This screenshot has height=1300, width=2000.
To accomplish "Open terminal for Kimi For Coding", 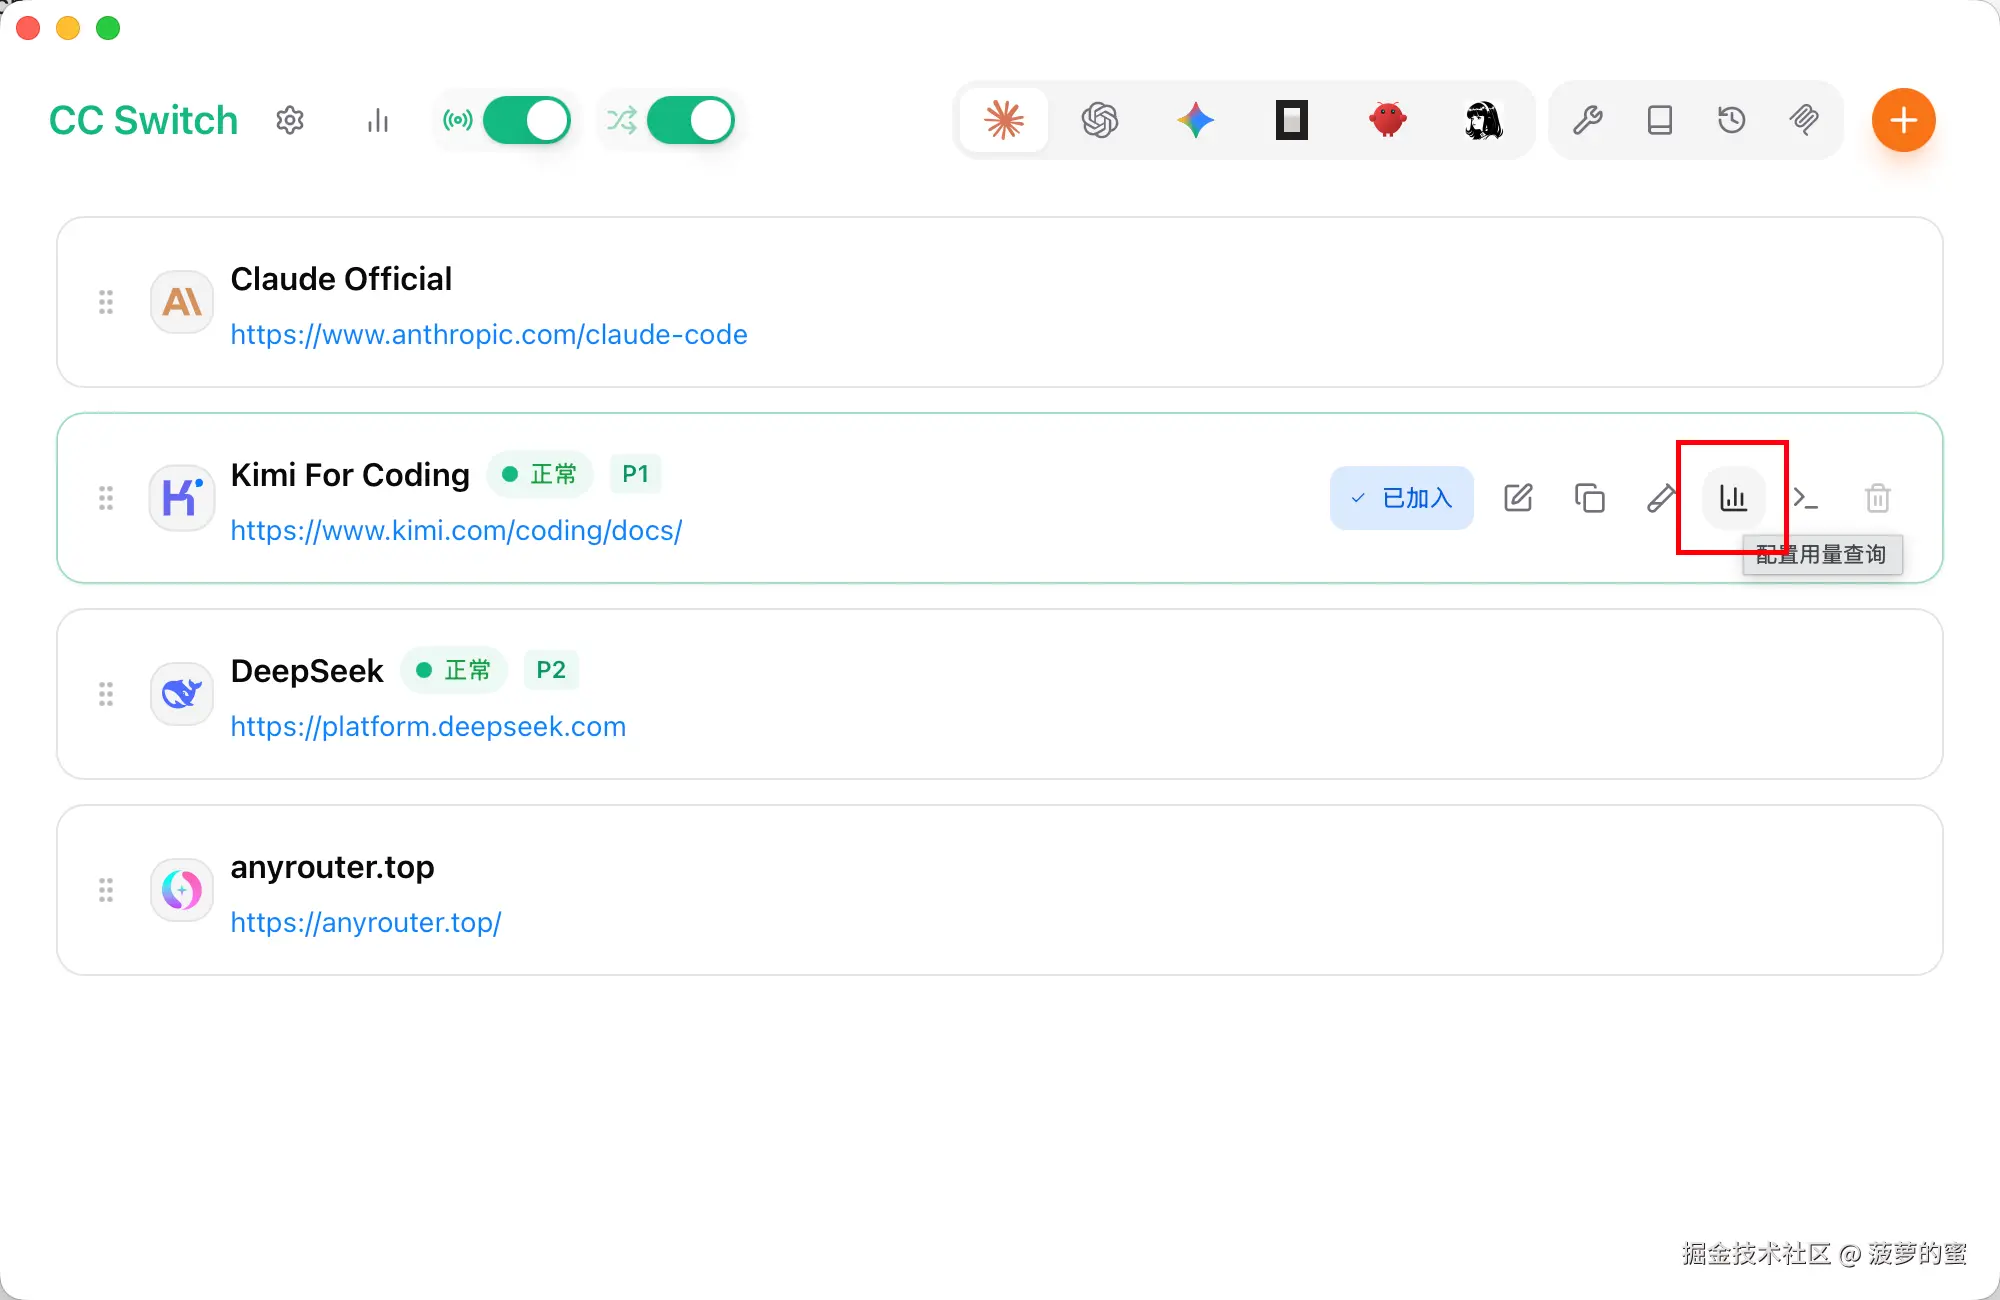I will click(1805, 498).
